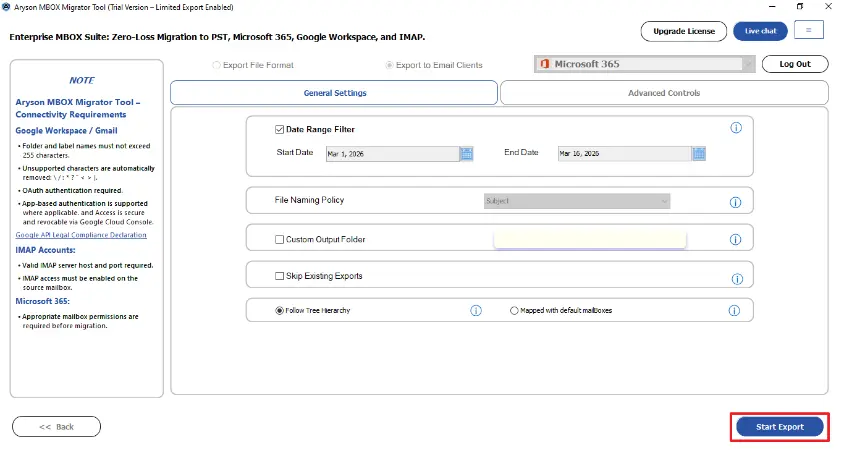Select the General Settings tab
The width and height of the screenshot is (844, 450).
click(334, 93)
